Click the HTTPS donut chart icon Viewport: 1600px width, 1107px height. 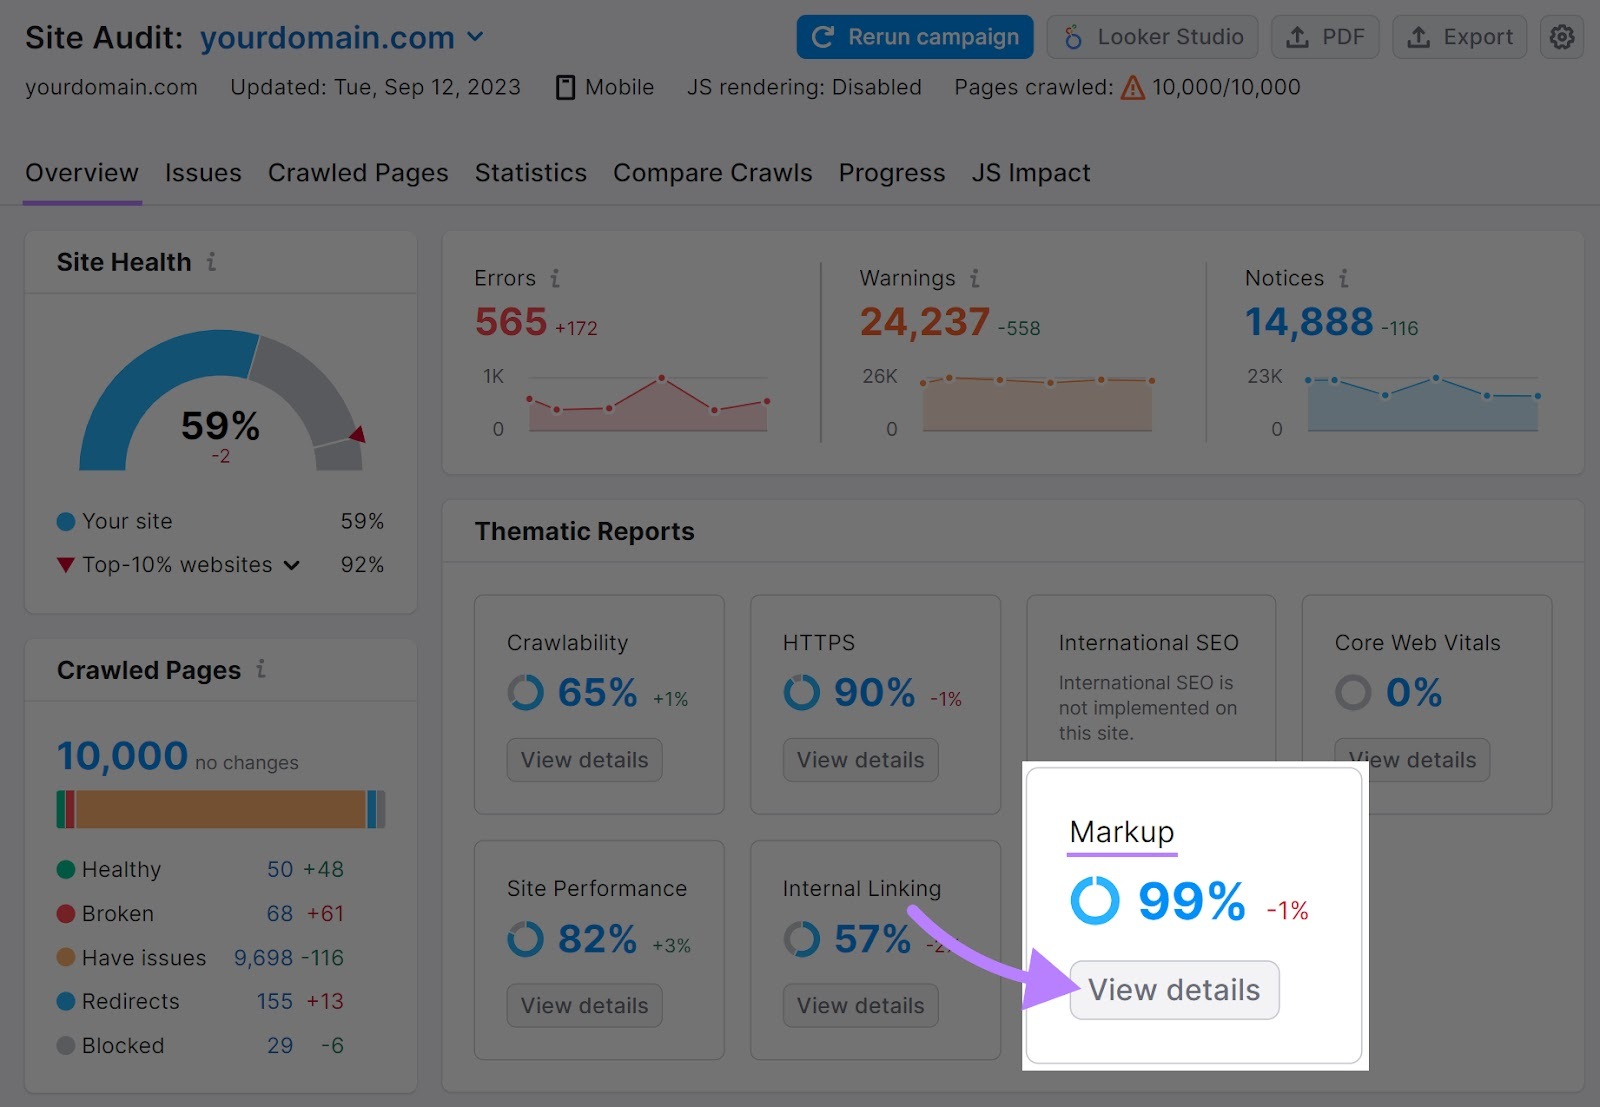coord(802,692)
